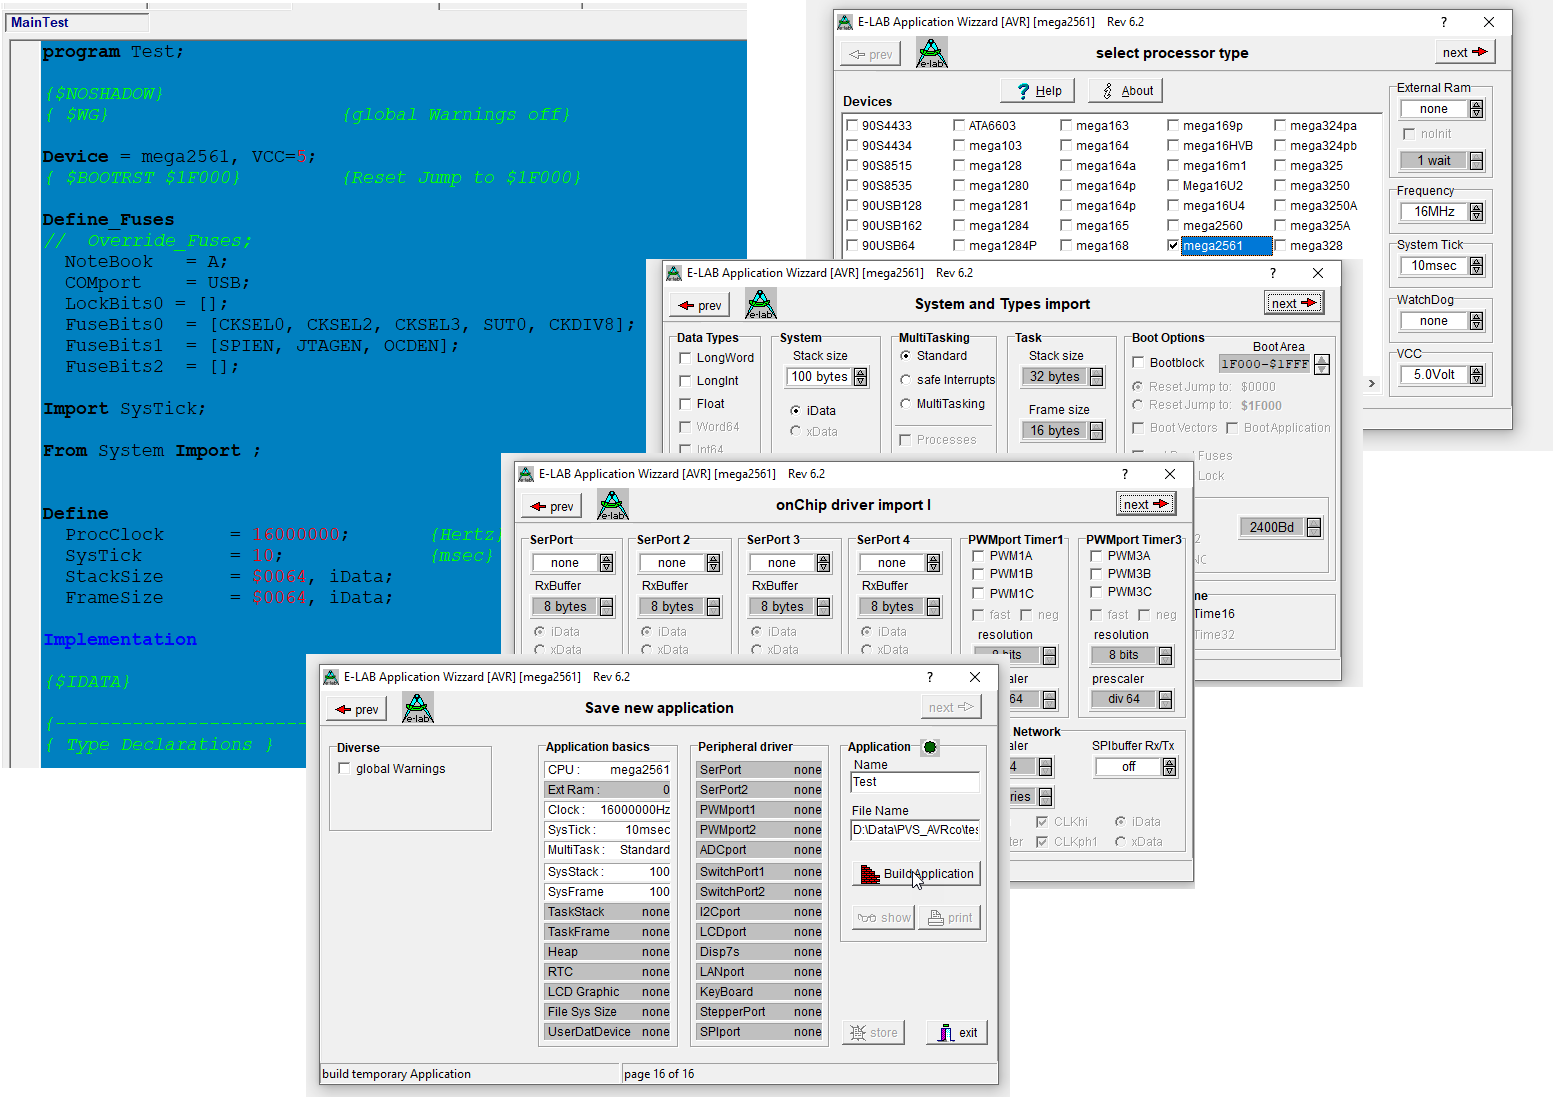Uncheck the mega2561 device checkbox
This screenshot has height=1097, width=1553.
click(1173, 245)
